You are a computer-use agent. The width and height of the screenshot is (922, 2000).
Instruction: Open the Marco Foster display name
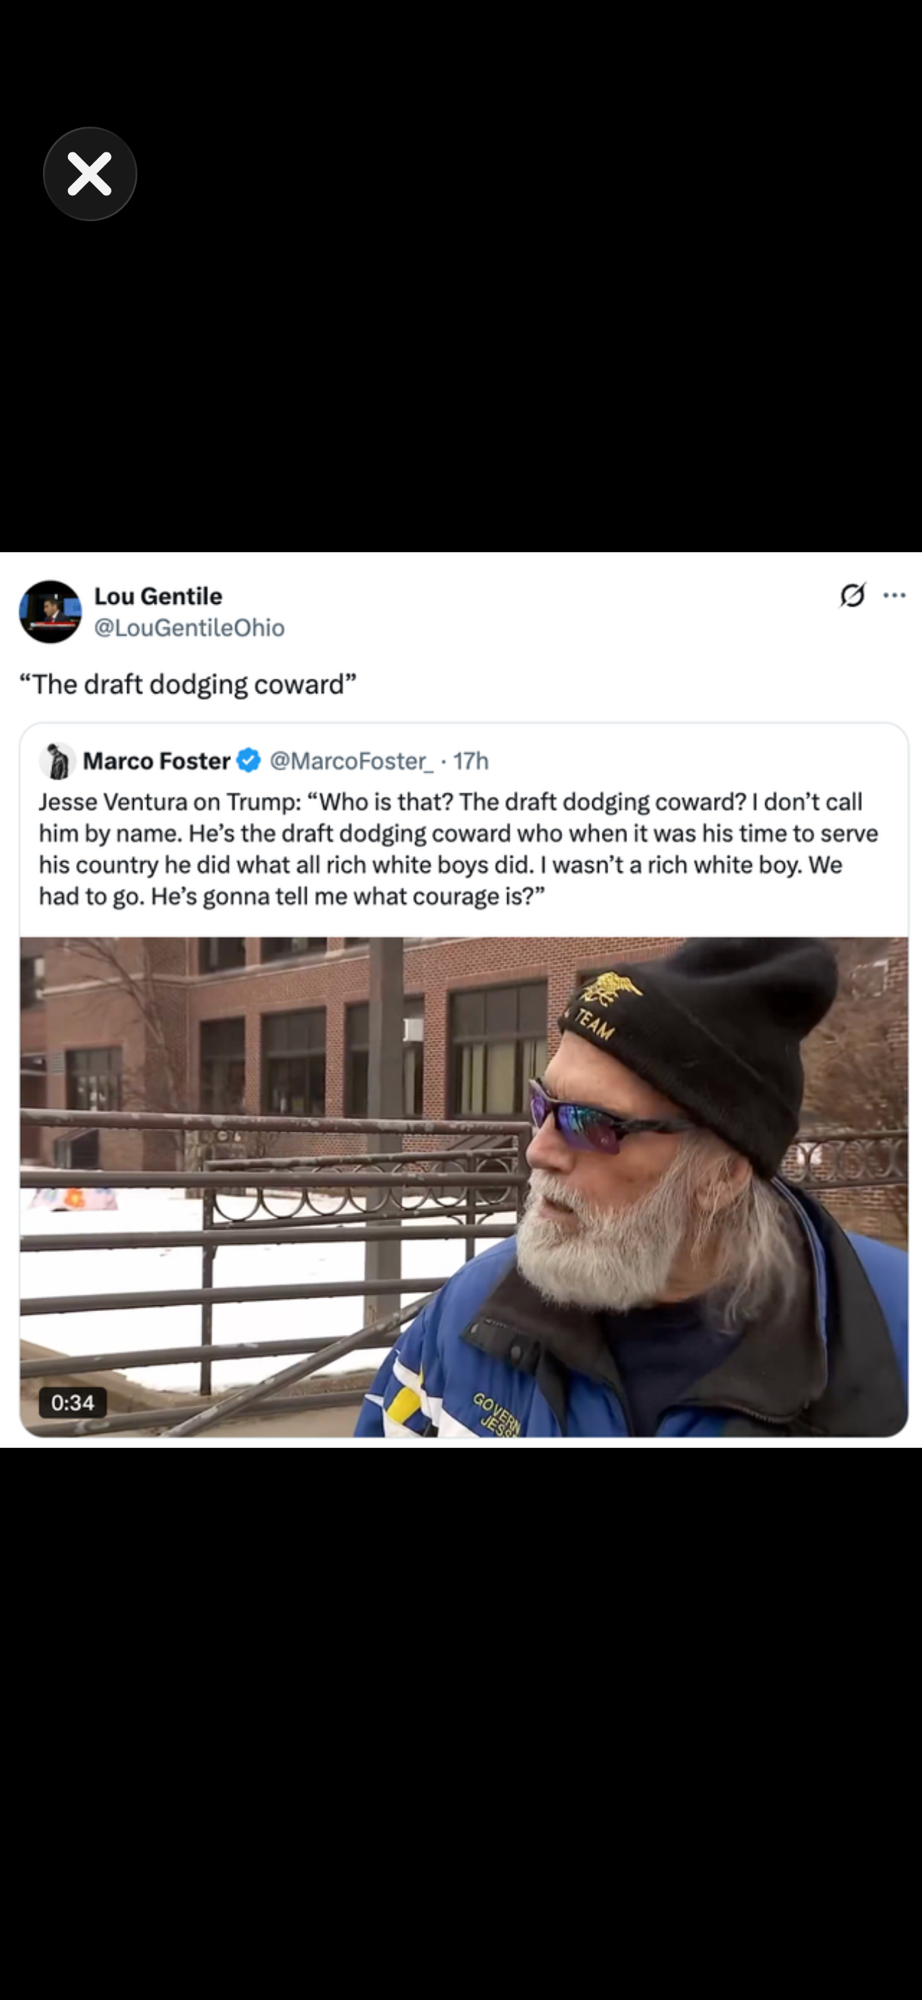[x=156, y=761]
